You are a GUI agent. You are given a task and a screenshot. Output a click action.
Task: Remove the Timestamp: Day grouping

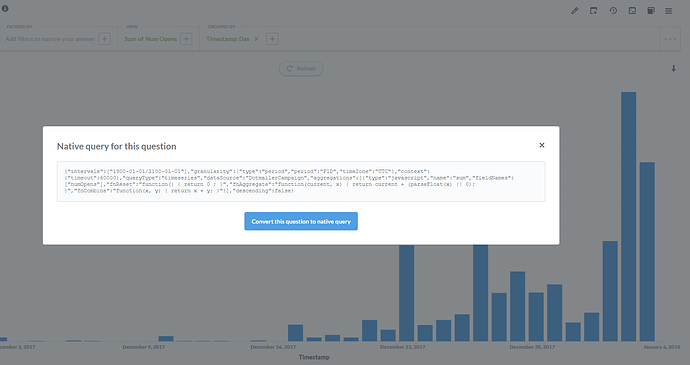pyautogui.click(x=256, y=39)
